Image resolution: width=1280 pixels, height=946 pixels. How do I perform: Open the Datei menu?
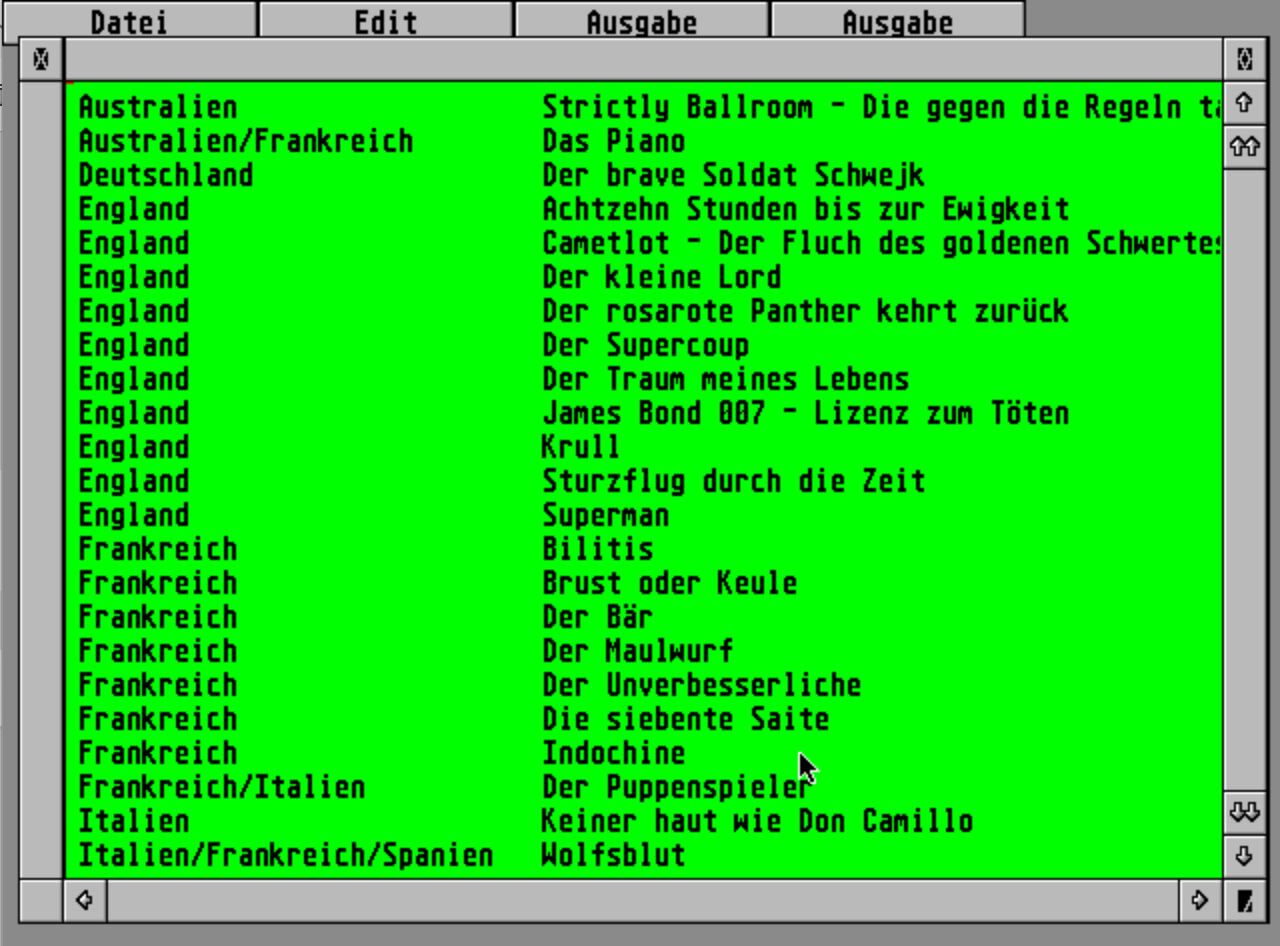tap(129, 21)
